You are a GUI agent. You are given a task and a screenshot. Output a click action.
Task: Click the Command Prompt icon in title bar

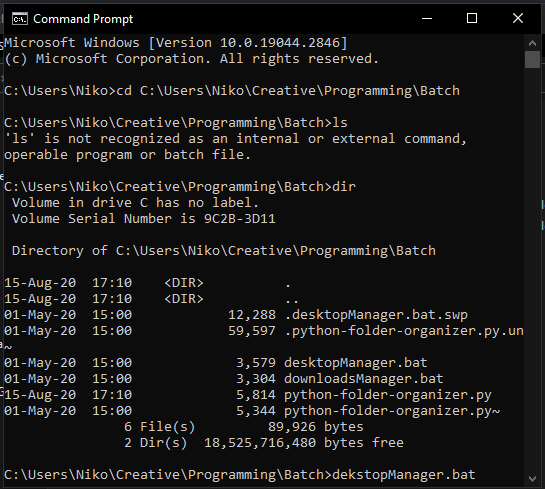click(x=19, y=19)
